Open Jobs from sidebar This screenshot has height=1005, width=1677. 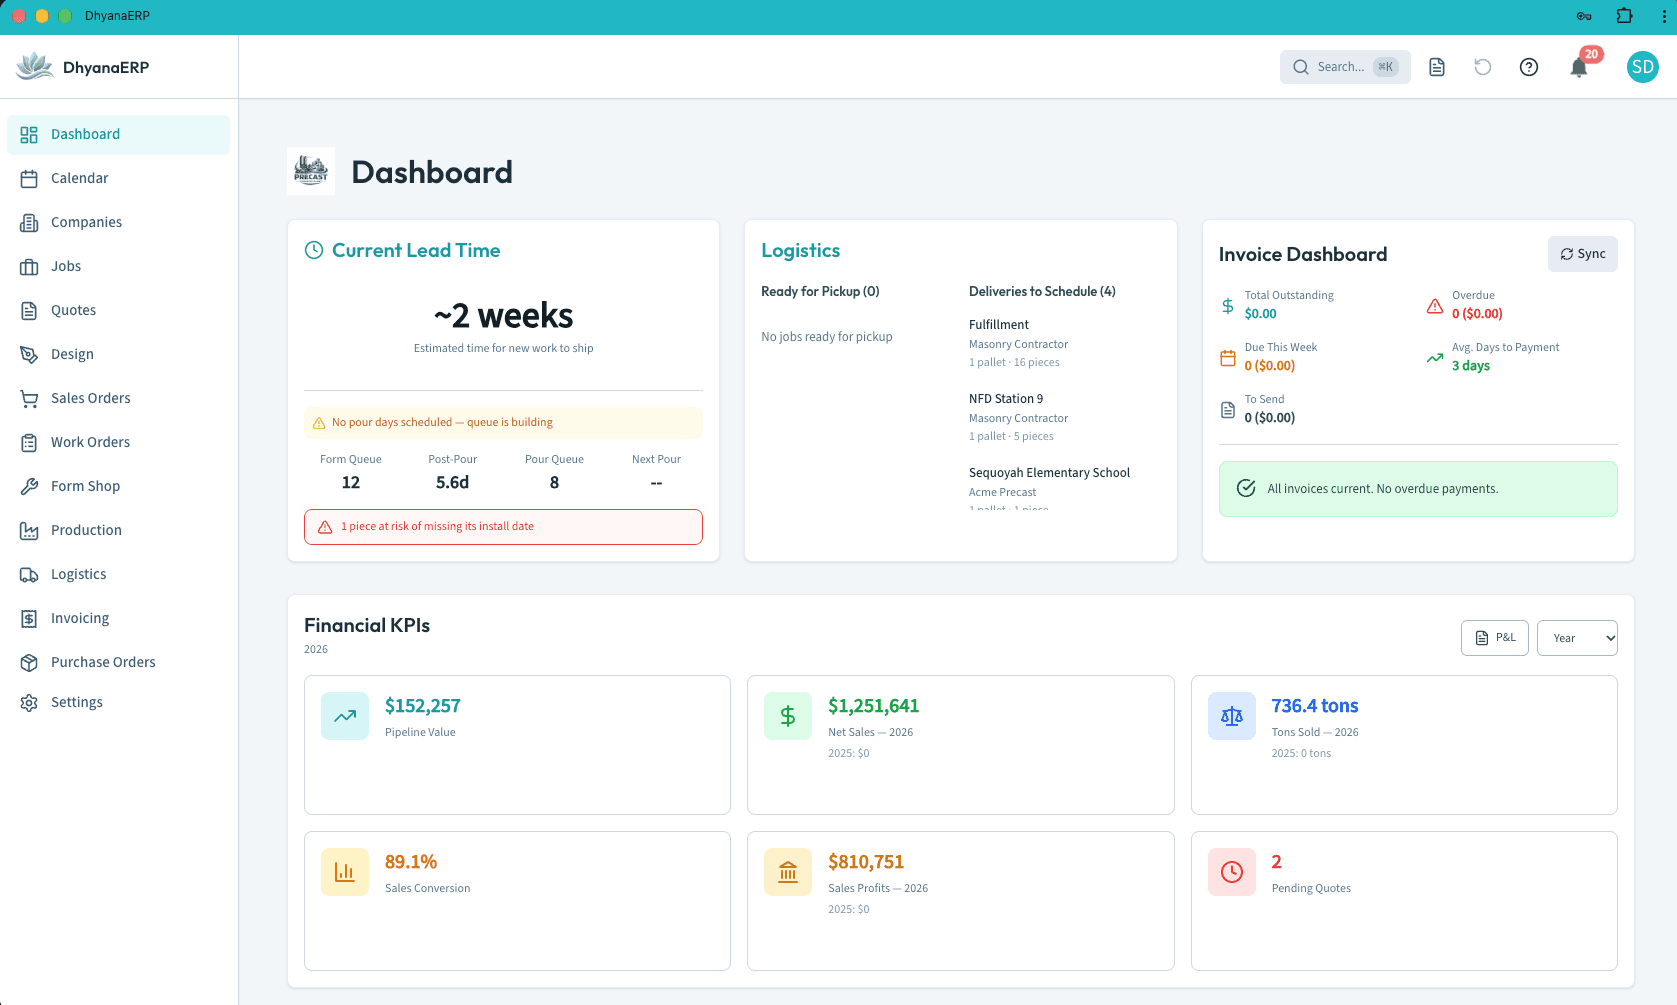click(x=118, y=266)
